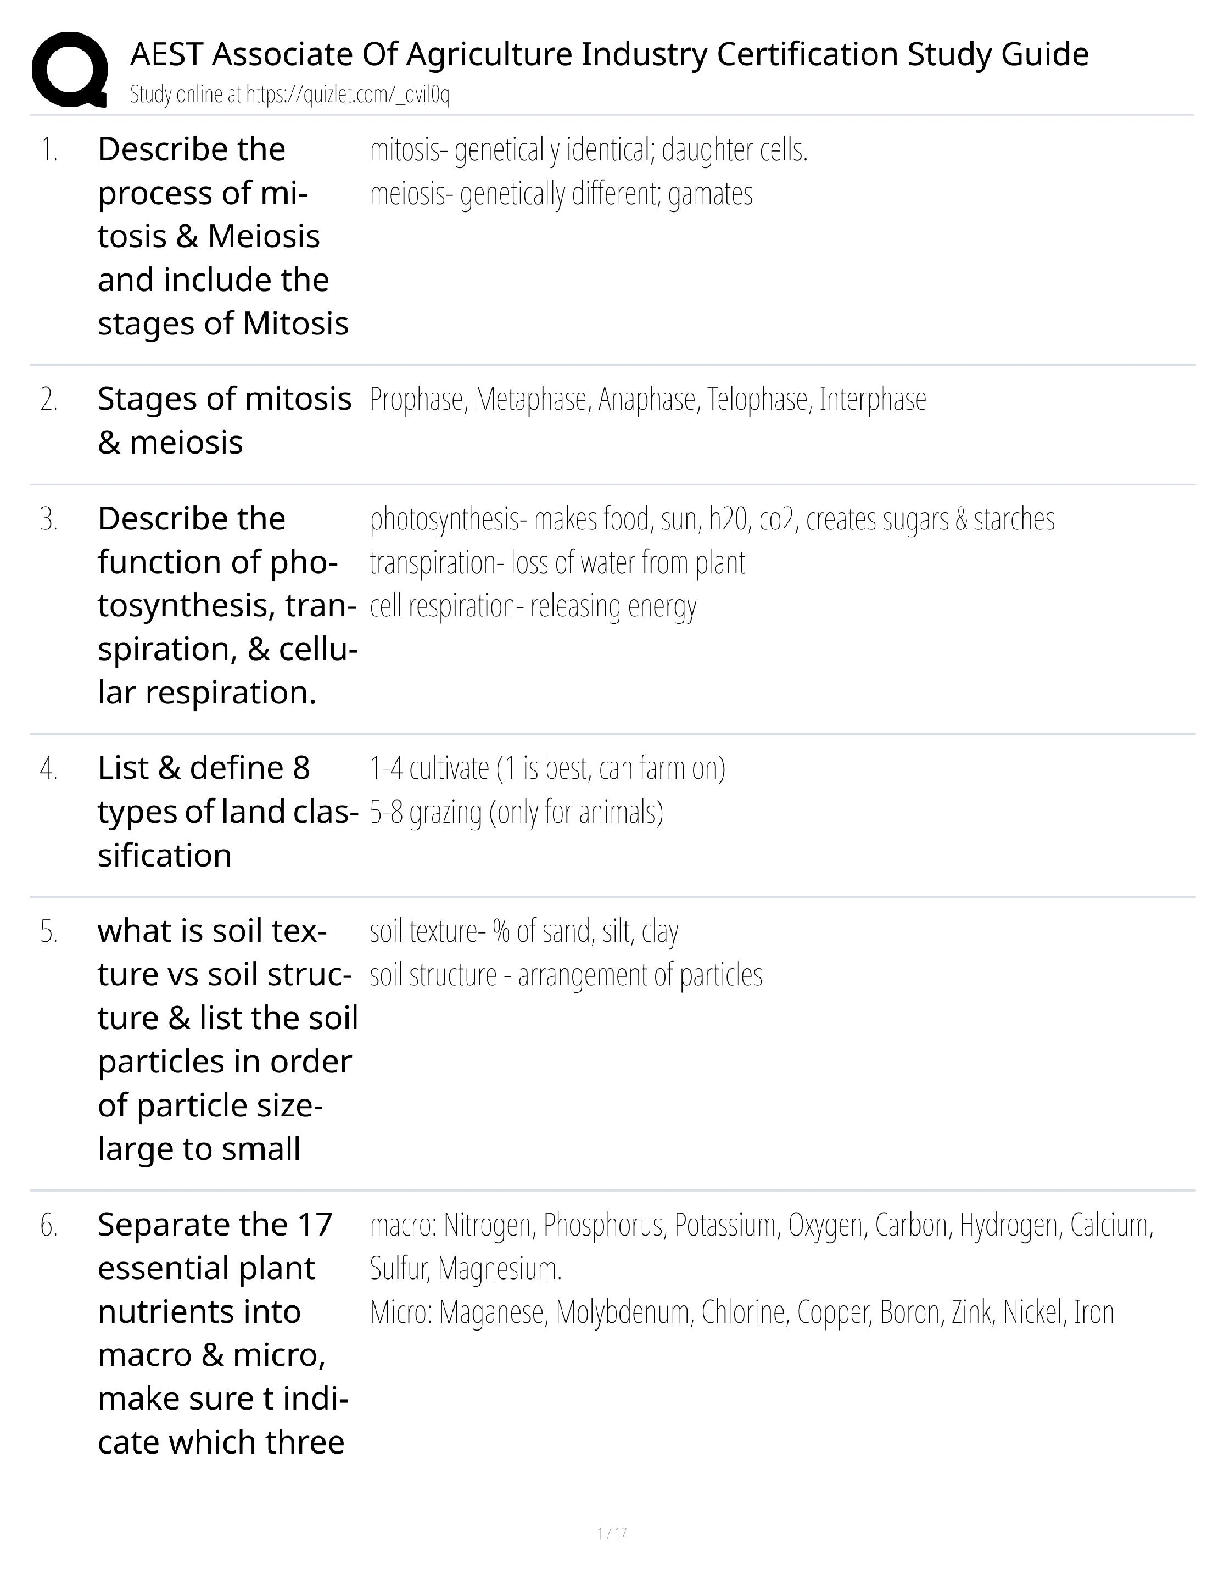Select the AEST Study Guide title
The height and width of the screenshot is (1584, 1224).
click(609, 53)
